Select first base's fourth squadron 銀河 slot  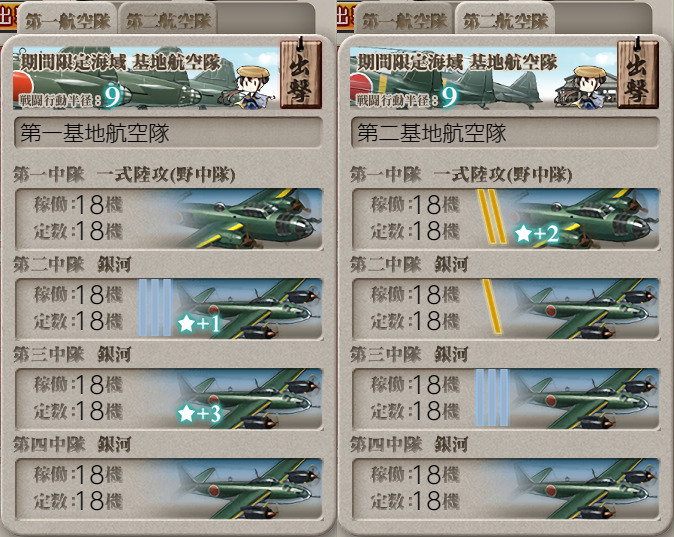[168, 489]
